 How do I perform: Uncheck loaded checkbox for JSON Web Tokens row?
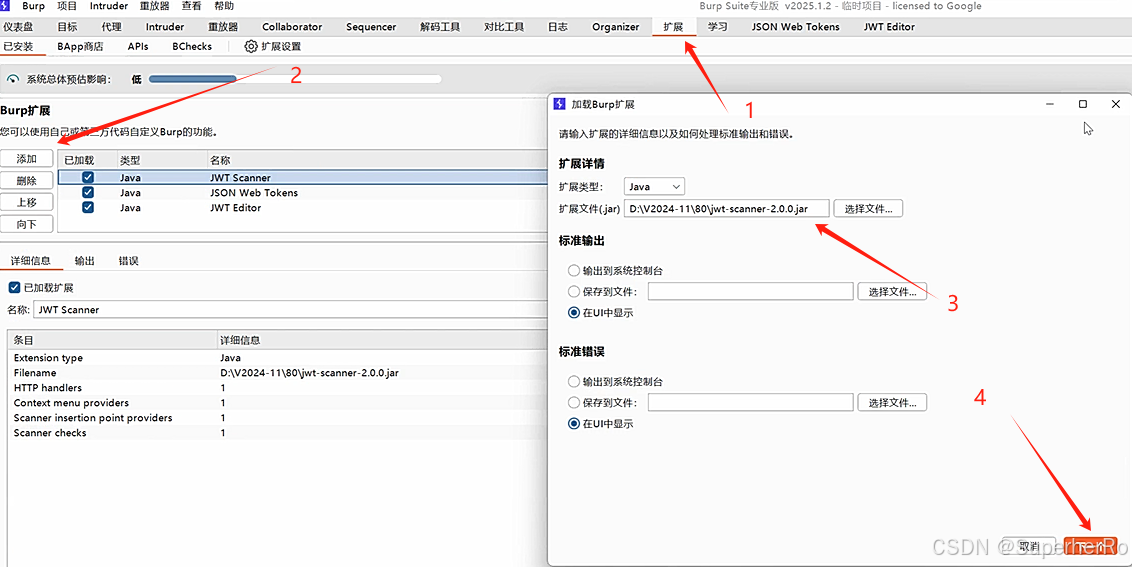pyautogui.click(x=87, y=192)
